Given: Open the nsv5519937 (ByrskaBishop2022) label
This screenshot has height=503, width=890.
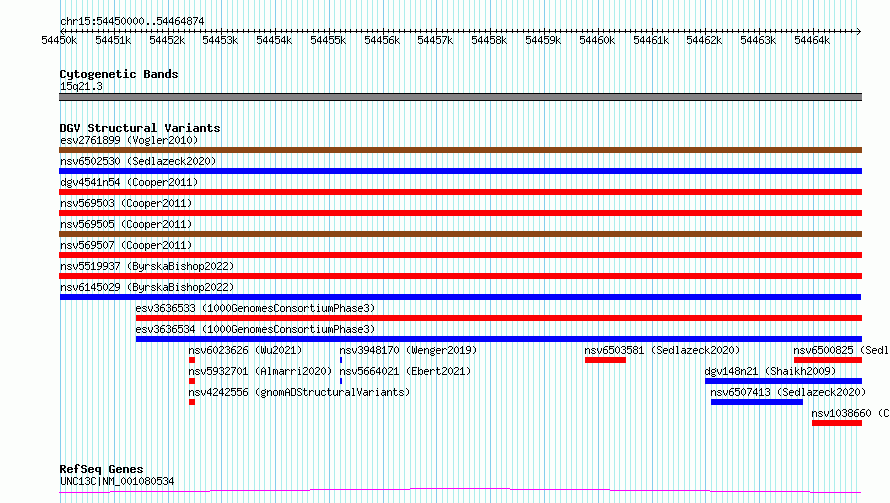Looking at the screenshot, I should [147, 266].
